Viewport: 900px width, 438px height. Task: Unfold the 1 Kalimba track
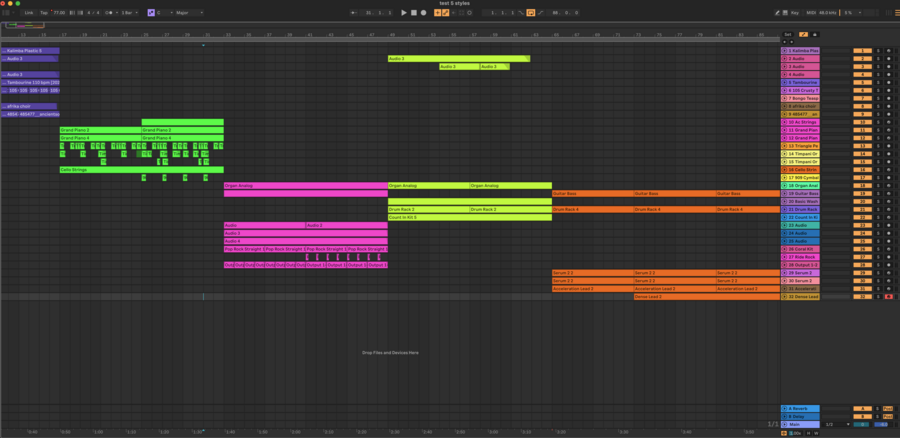tap(785, 50)
